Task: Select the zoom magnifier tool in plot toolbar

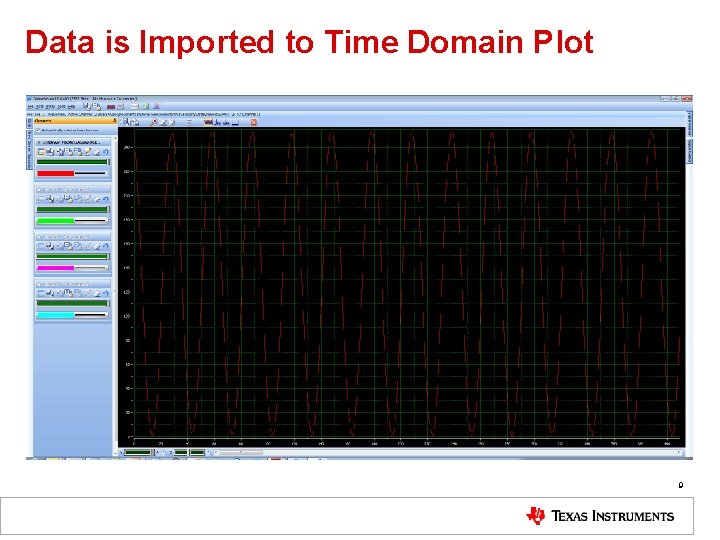Action: 153,122
